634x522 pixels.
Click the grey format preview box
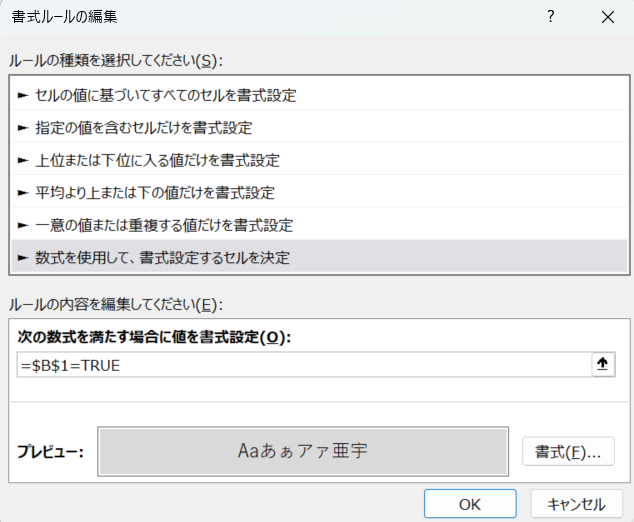pyautogui.click(x=303, y=451)
